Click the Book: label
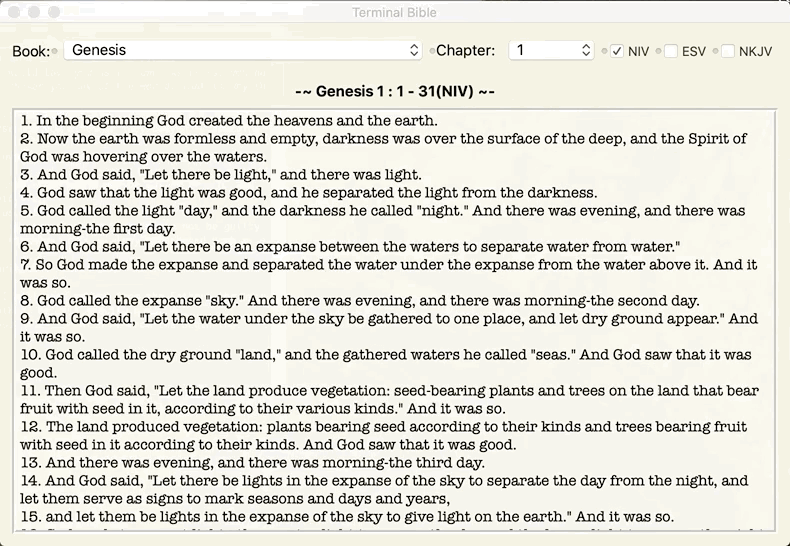Viewport: 790px width, 546px height. [x=30, y=51]
